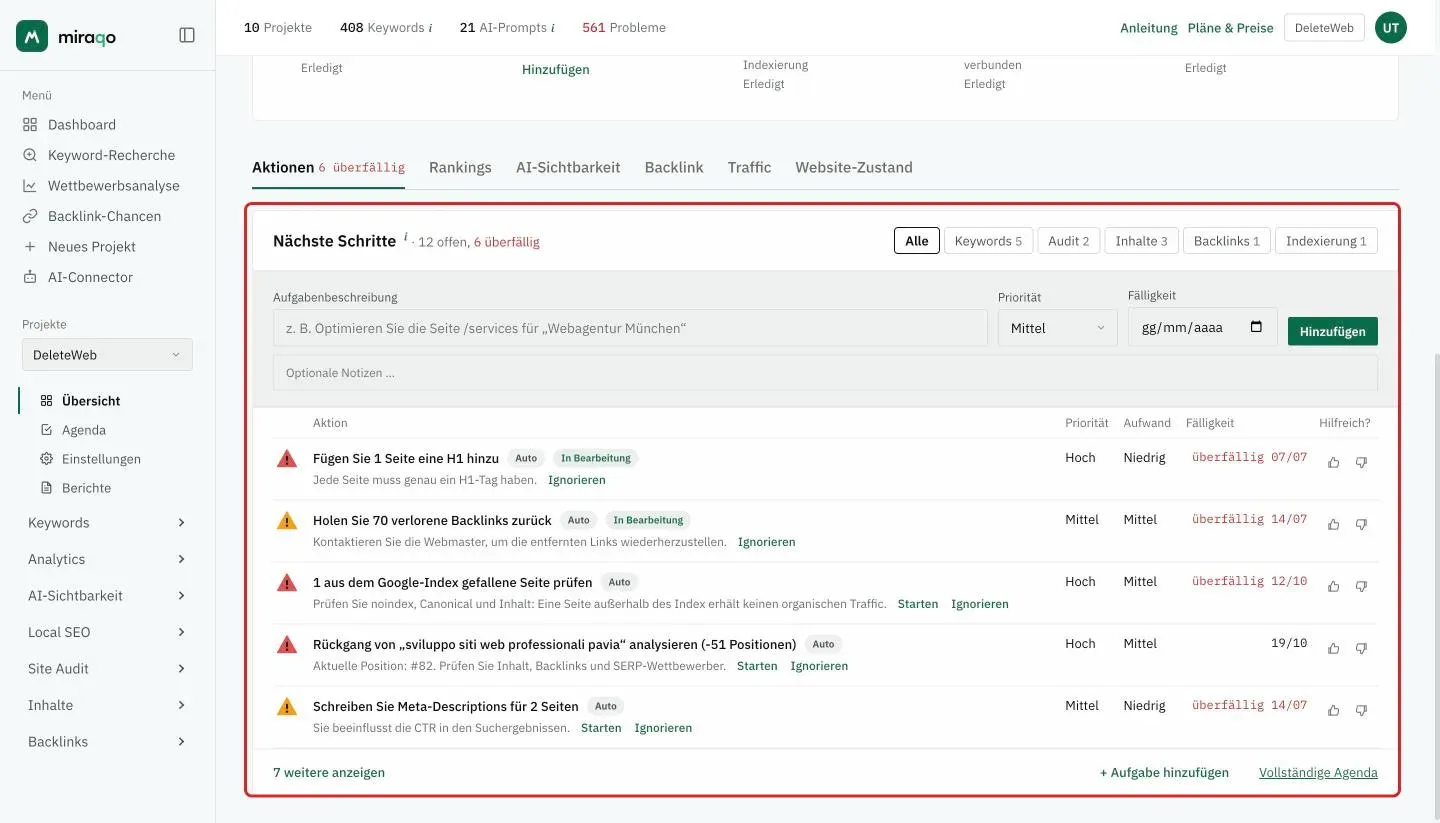Show 7 weitere anzeigen
1440x823 pixels.
329,773
